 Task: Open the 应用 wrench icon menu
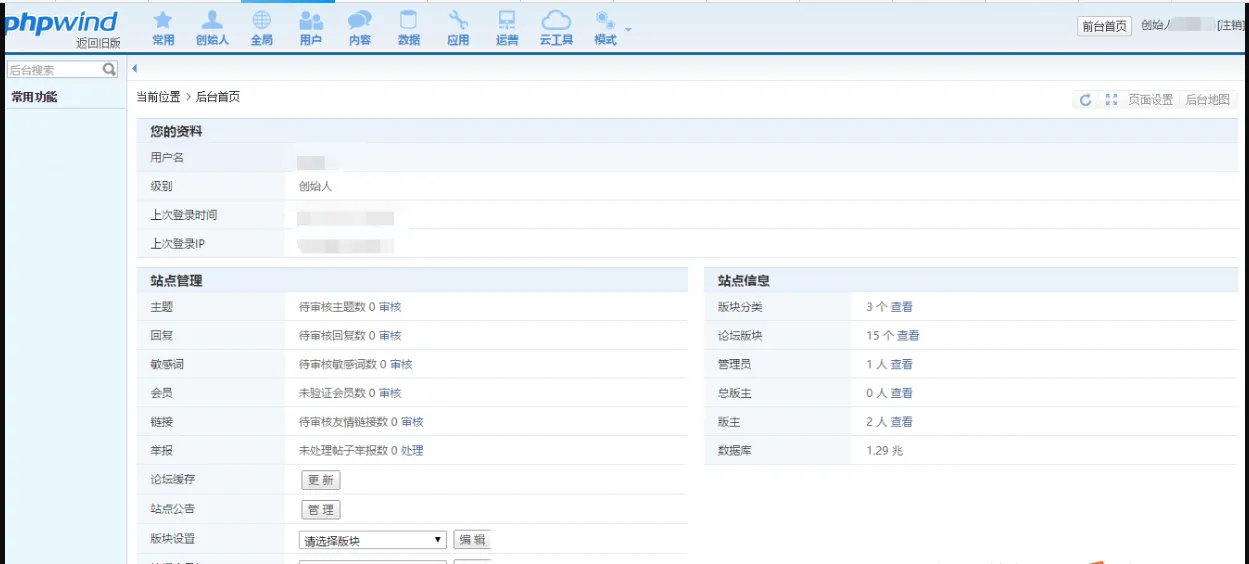pos(458,28)
